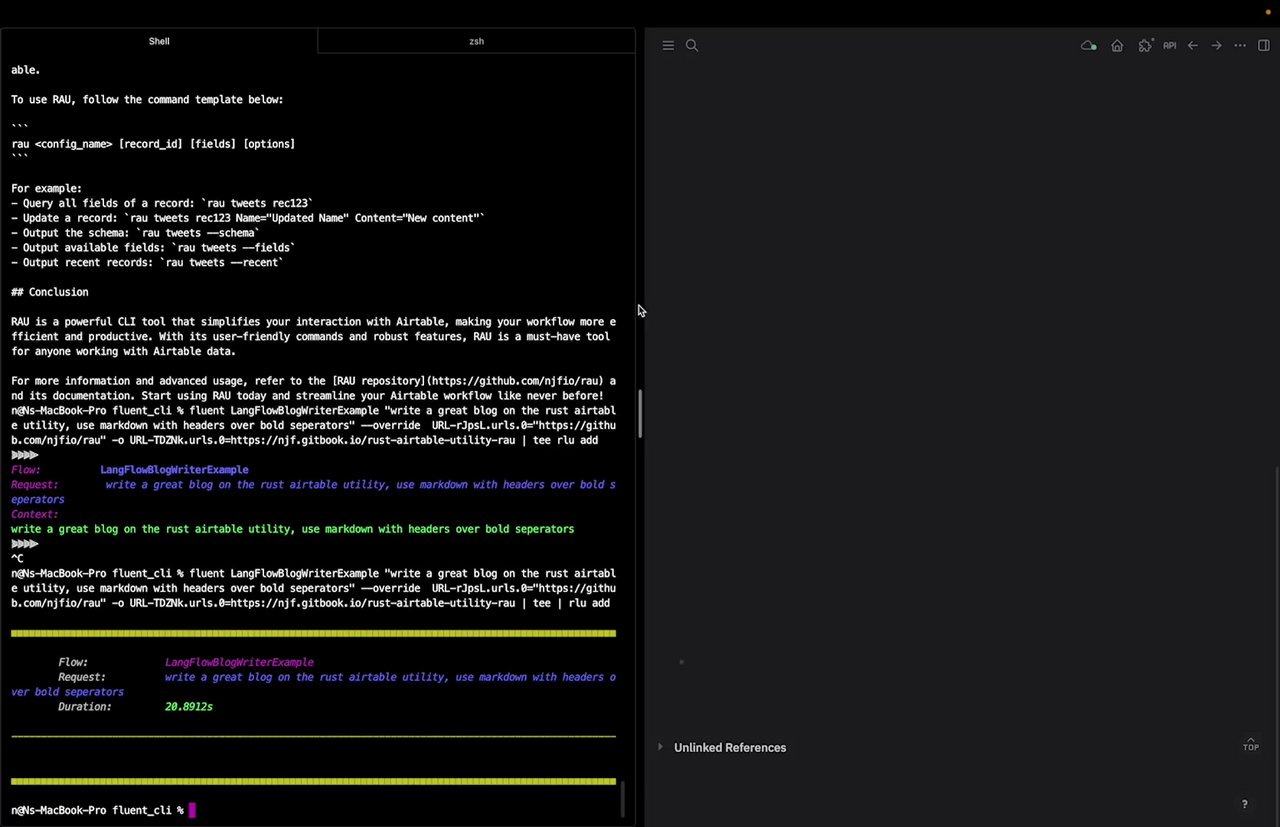Click 'RAU is a powerful CLI tool' paragraph

pyautogui.click(x=313, y=337)
